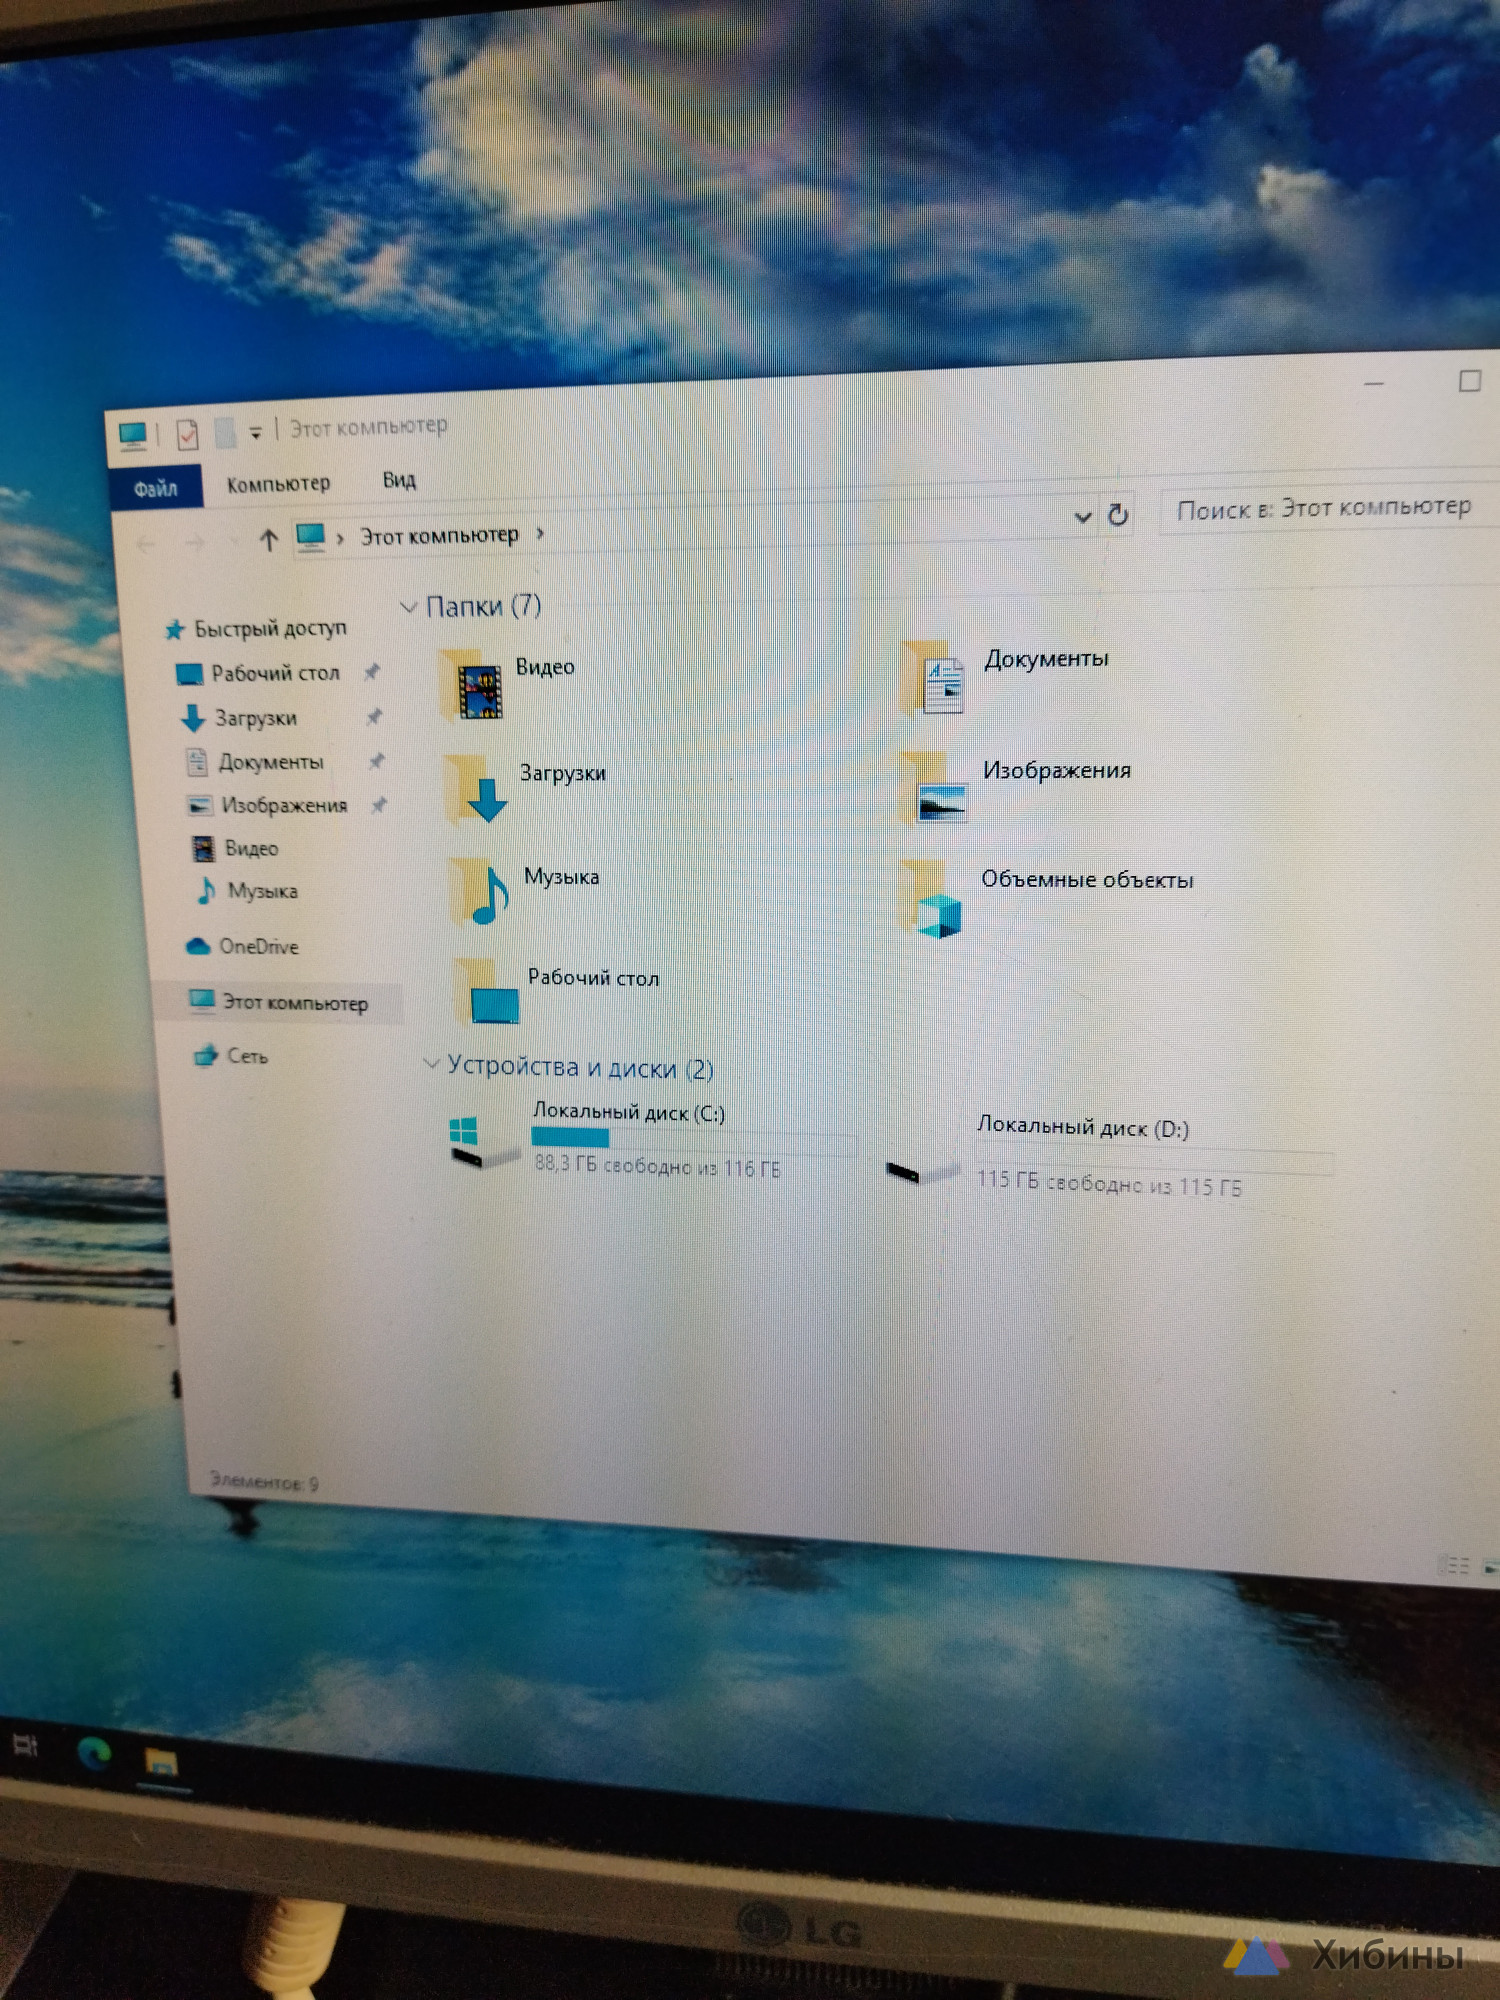Image resolution: width=1500 pixels, height=2000 pixels.
Task: Open the Компьютер ribbon tab
Action: coord(278,484)
